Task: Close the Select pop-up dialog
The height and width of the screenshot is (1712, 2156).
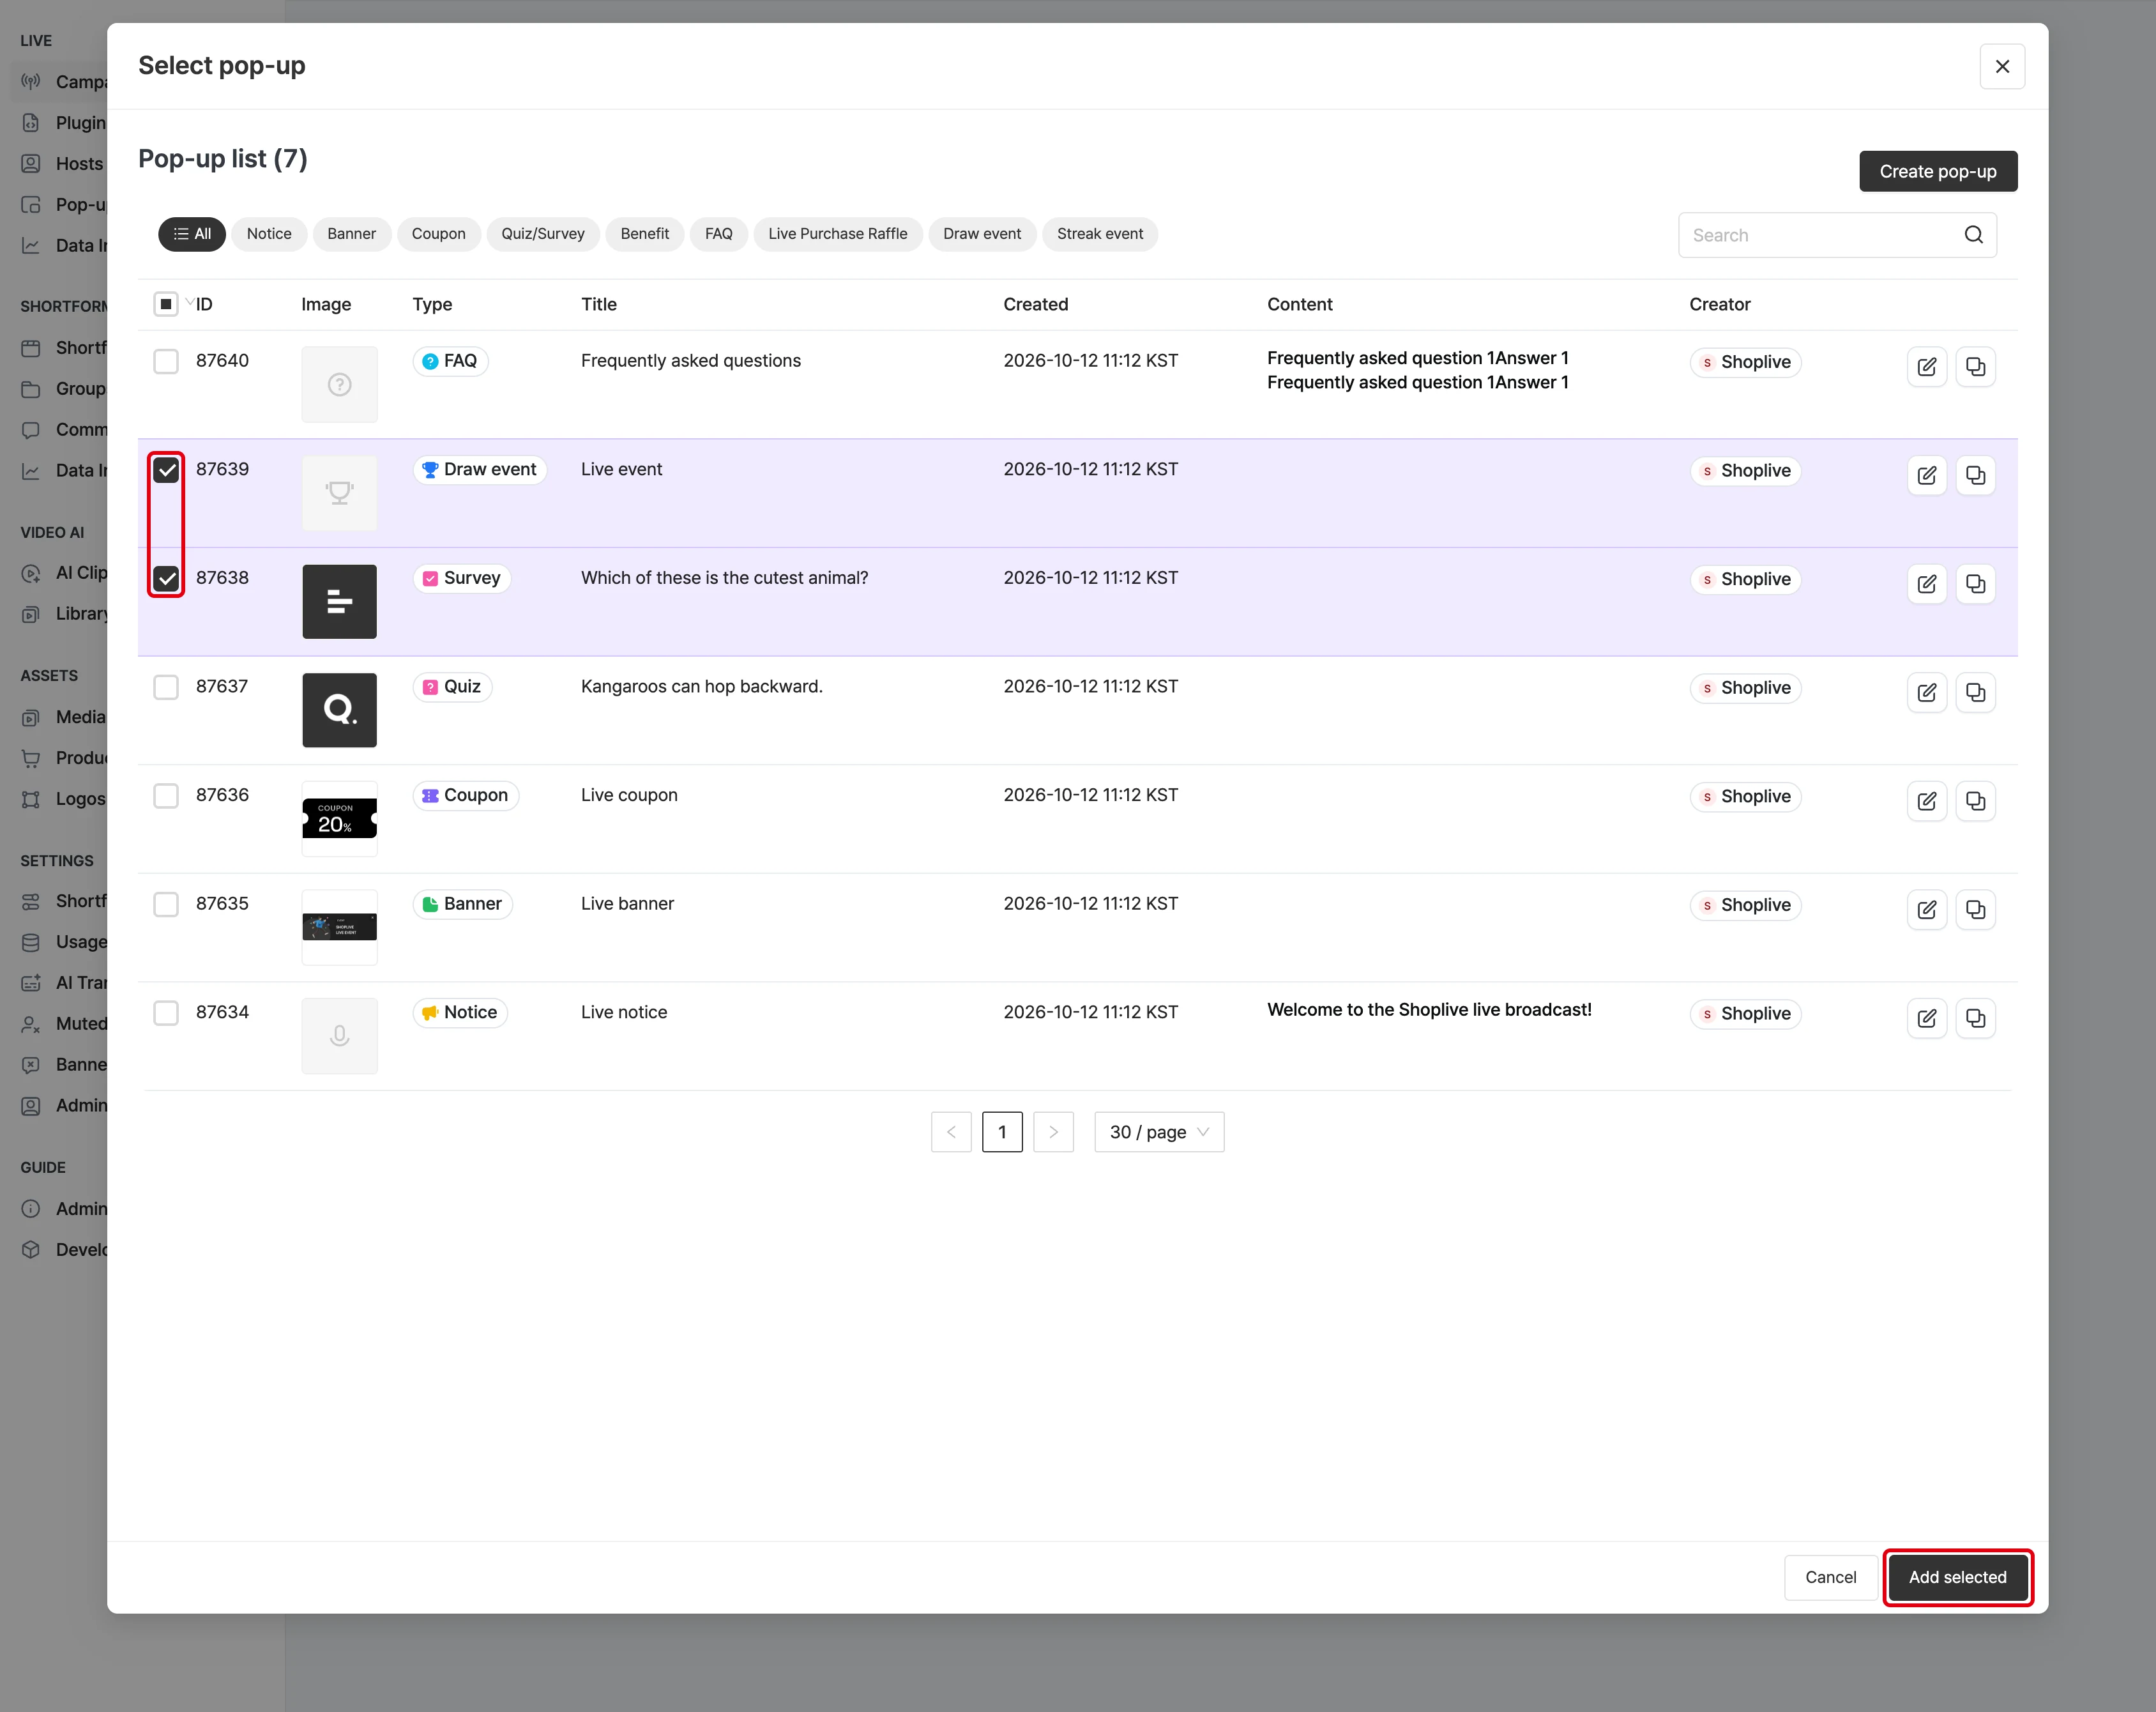Action: [2002, 66]
